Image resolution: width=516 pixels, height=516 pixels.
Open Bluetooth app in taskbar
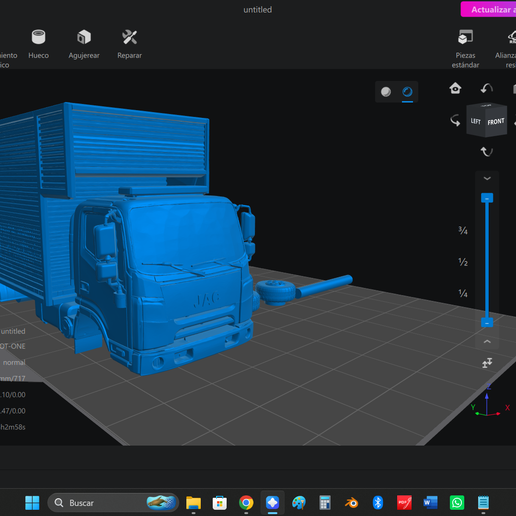point(378,503)
